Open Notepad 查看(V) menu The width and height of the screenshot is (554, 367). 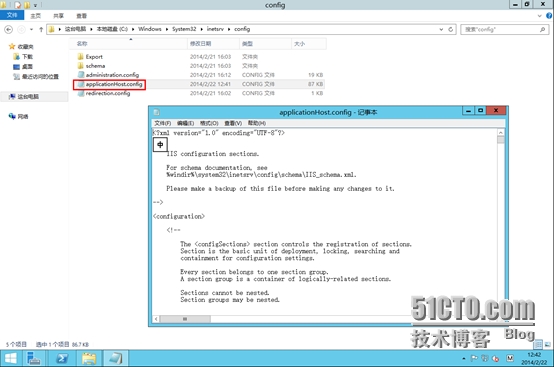[233, 123]
